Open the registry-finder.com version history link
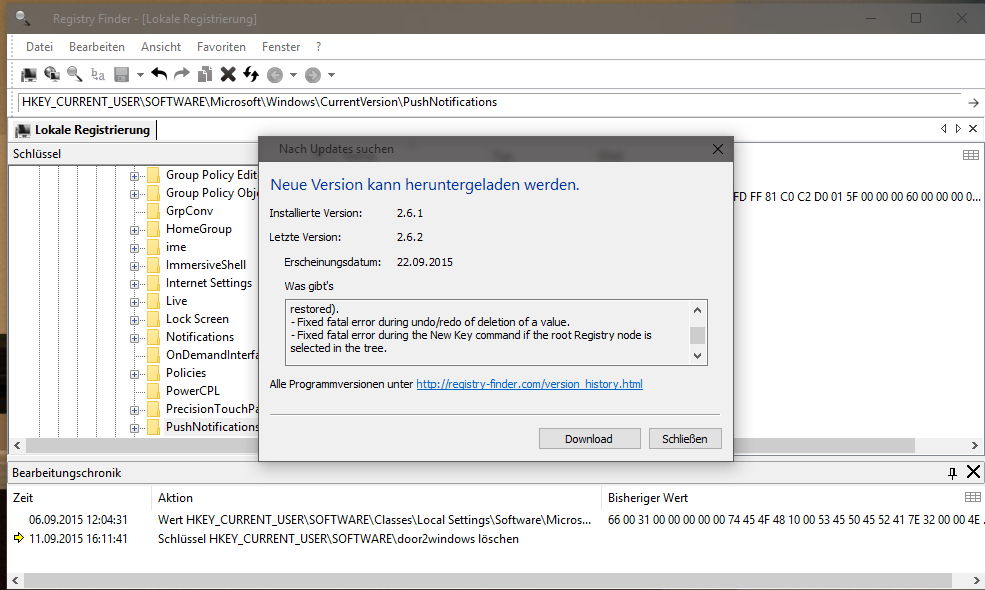The width and height of the screenshot is (985, 590). click(529, 384)
